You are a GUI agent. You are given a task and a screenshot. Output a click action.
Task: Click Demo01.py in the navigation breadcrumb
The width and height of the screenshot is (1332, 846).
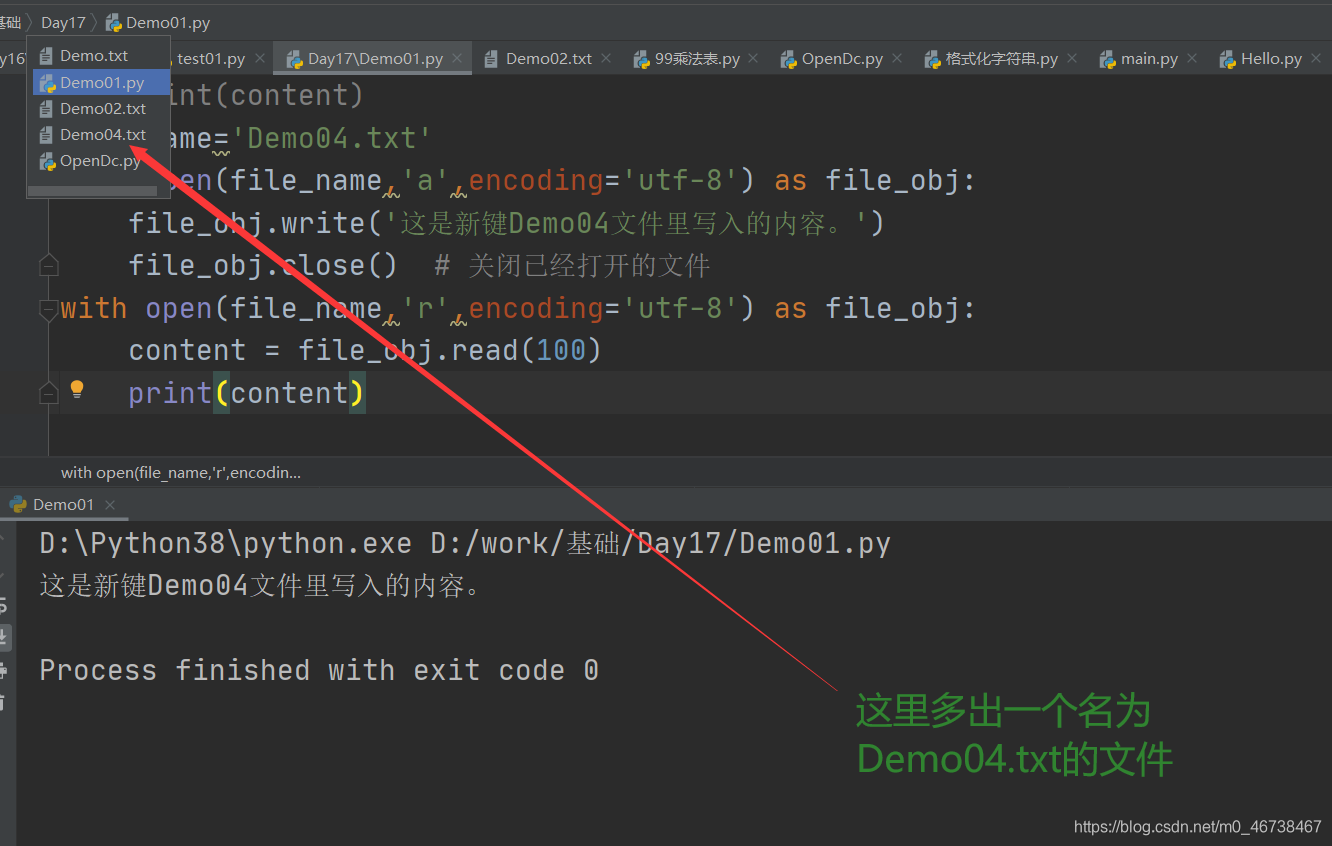pyautogui.click(x=158, y=22)
